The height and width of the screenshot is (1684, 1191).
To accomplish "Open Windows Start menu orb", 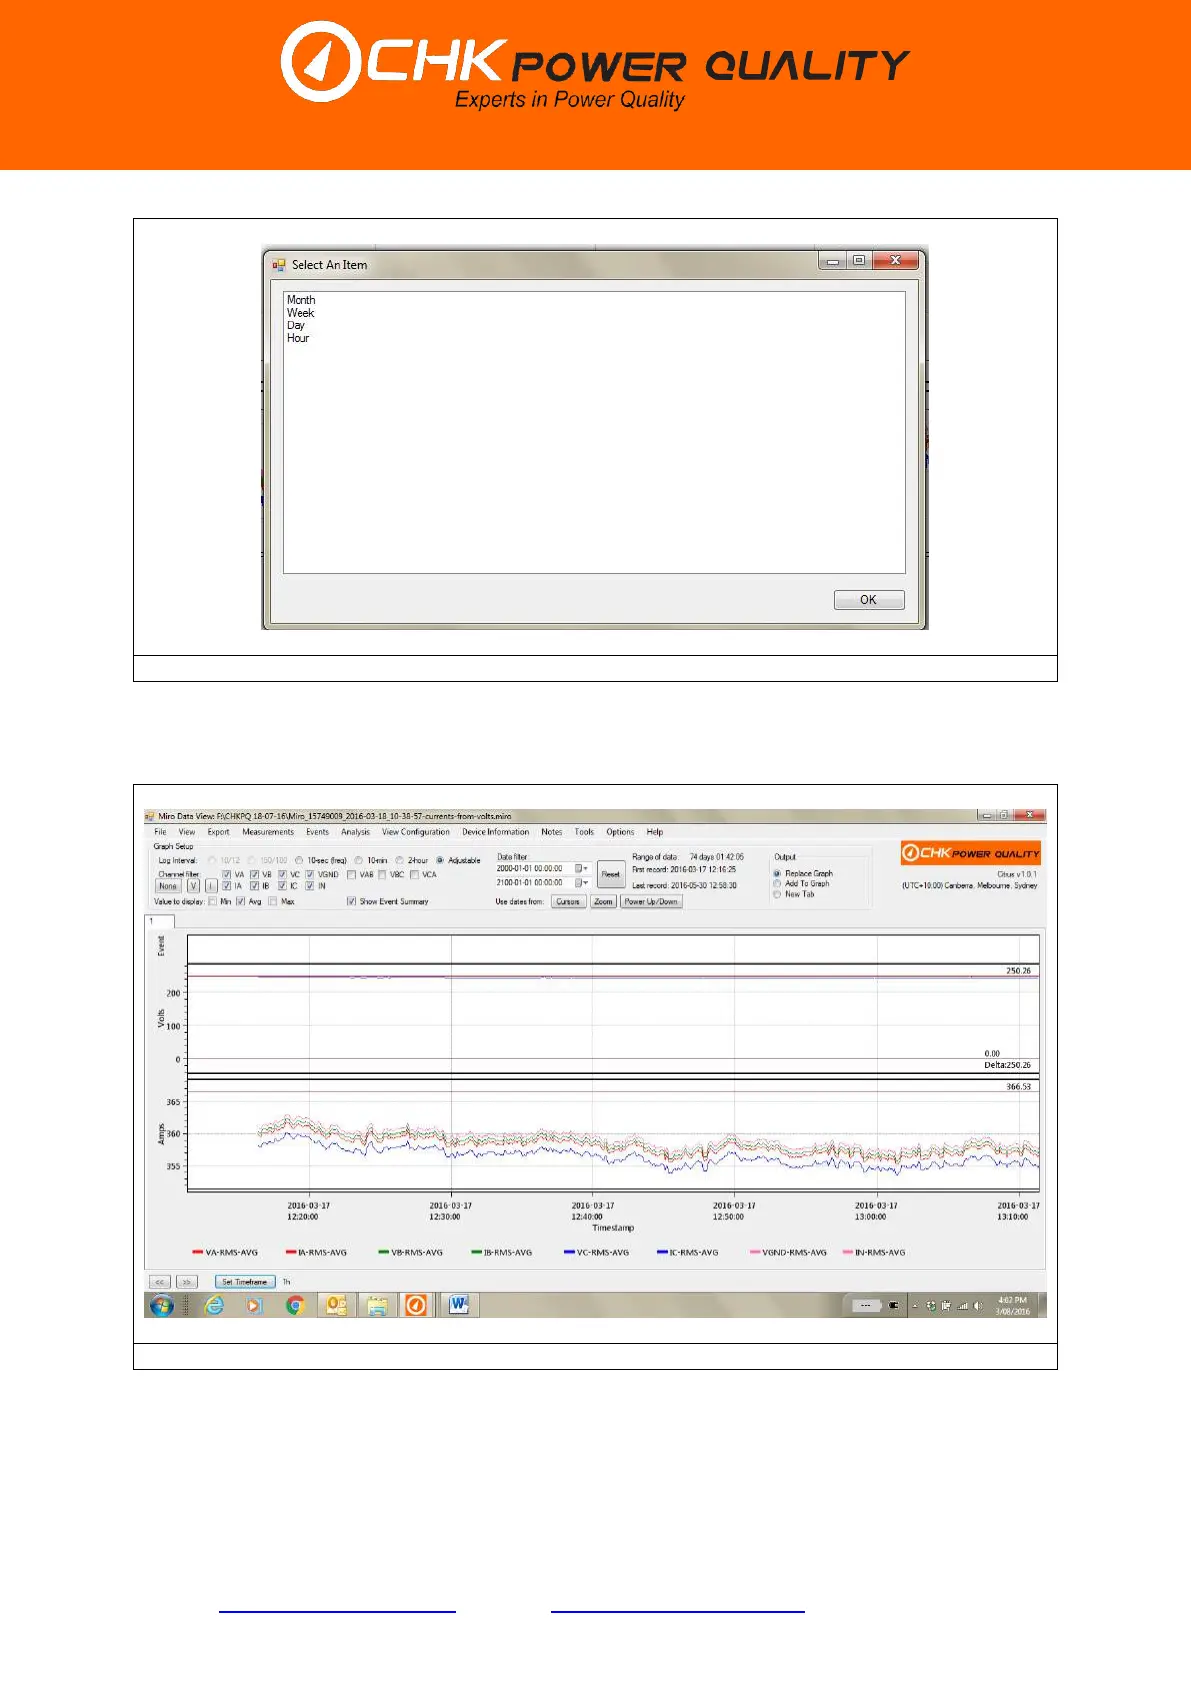I will tap(161, 1305).
